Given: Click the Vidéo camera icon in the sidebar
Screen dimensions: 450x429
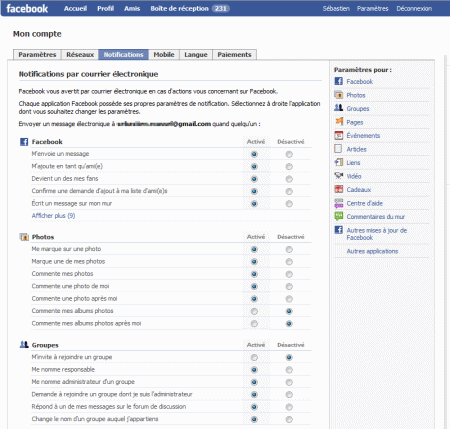Looking at the screenshot, I should point(339,176).
